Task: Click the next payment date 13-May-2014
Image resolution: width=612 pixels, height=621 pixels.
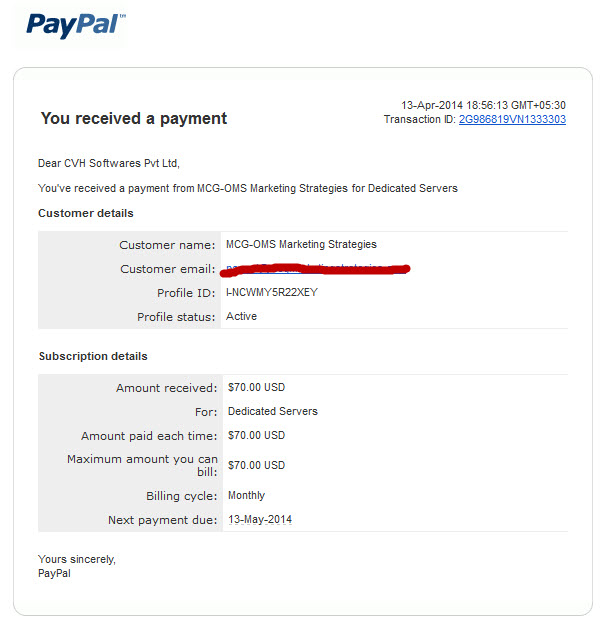Action: coord(260,519)
